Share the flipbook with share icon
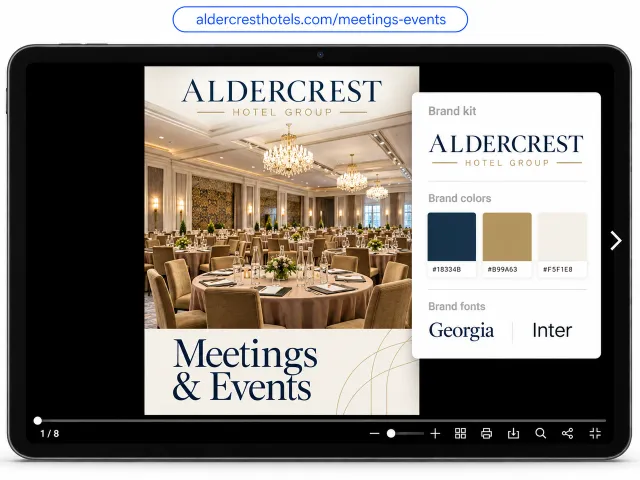The image size is (640, 480). [x=567, y=433]
